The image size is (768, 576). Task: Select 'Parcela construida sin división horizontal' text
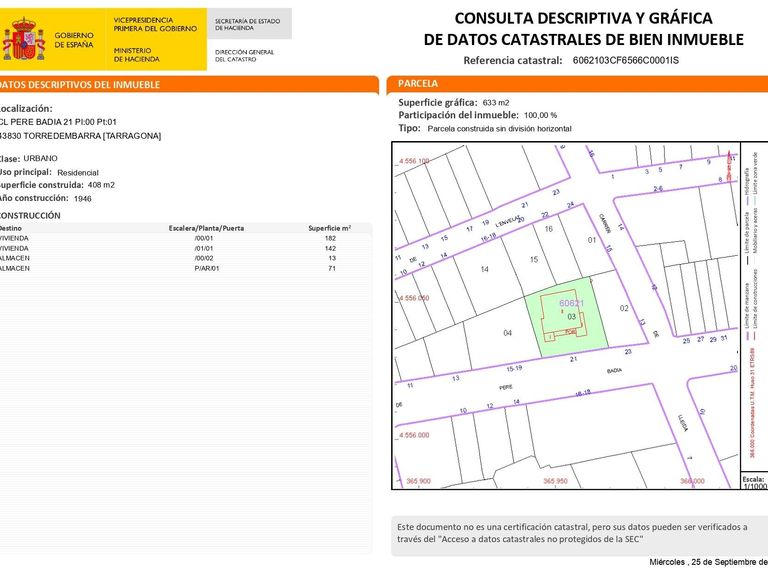point(499,129)
